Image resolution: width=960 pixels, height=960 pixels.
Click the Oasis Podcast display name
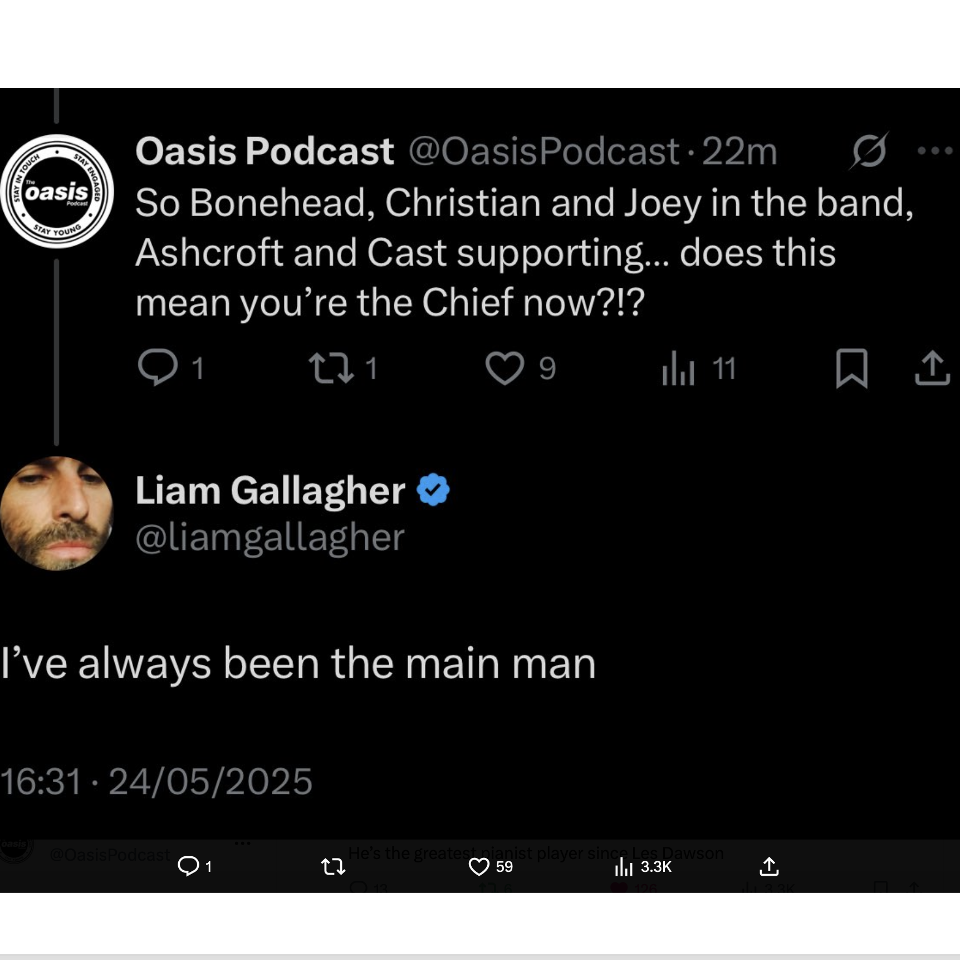[264, 151]
